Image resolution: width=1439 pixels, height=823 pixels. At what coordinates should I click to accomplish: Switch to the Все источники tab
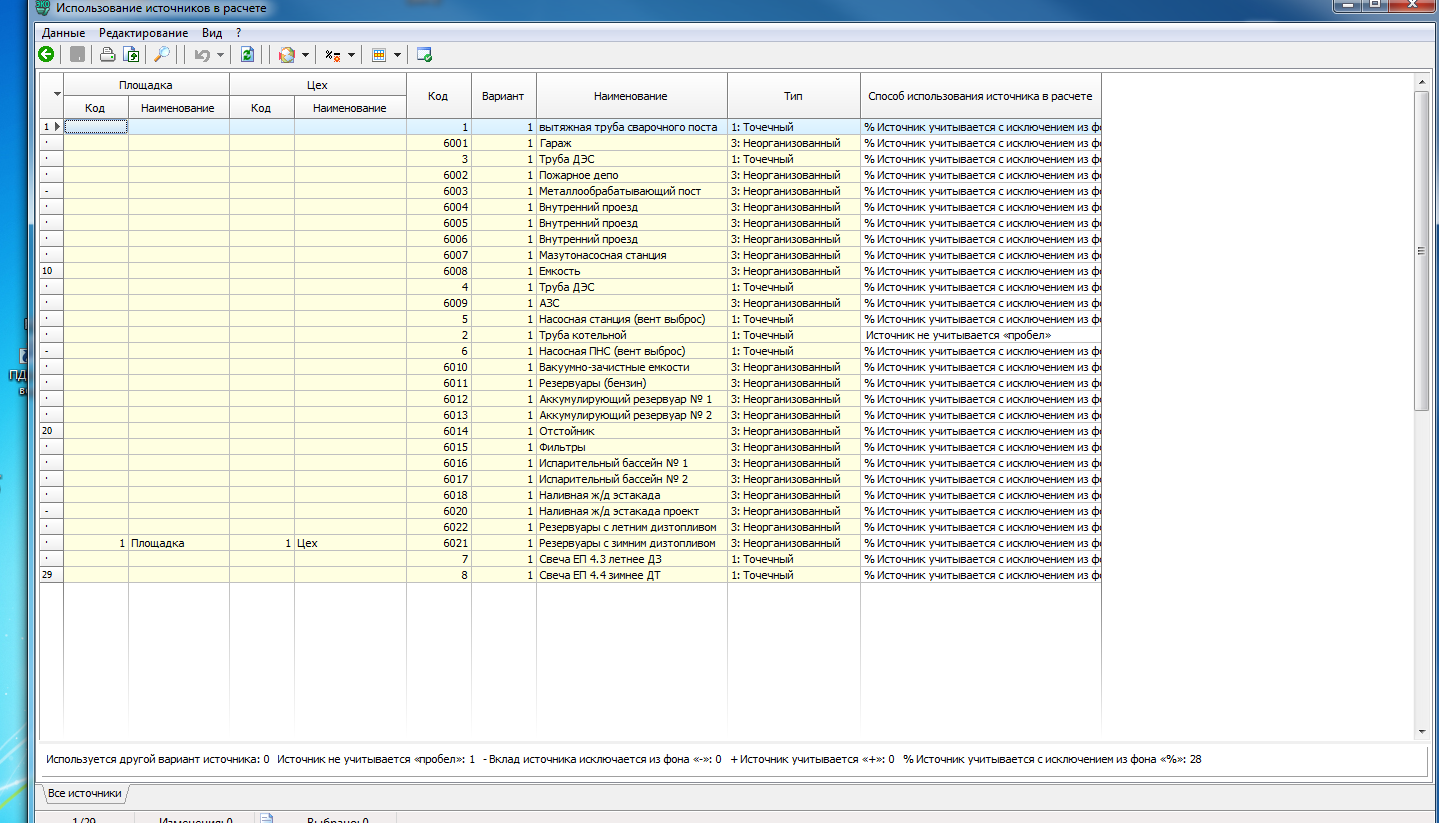pyautogui.click(x=85, y=793)
